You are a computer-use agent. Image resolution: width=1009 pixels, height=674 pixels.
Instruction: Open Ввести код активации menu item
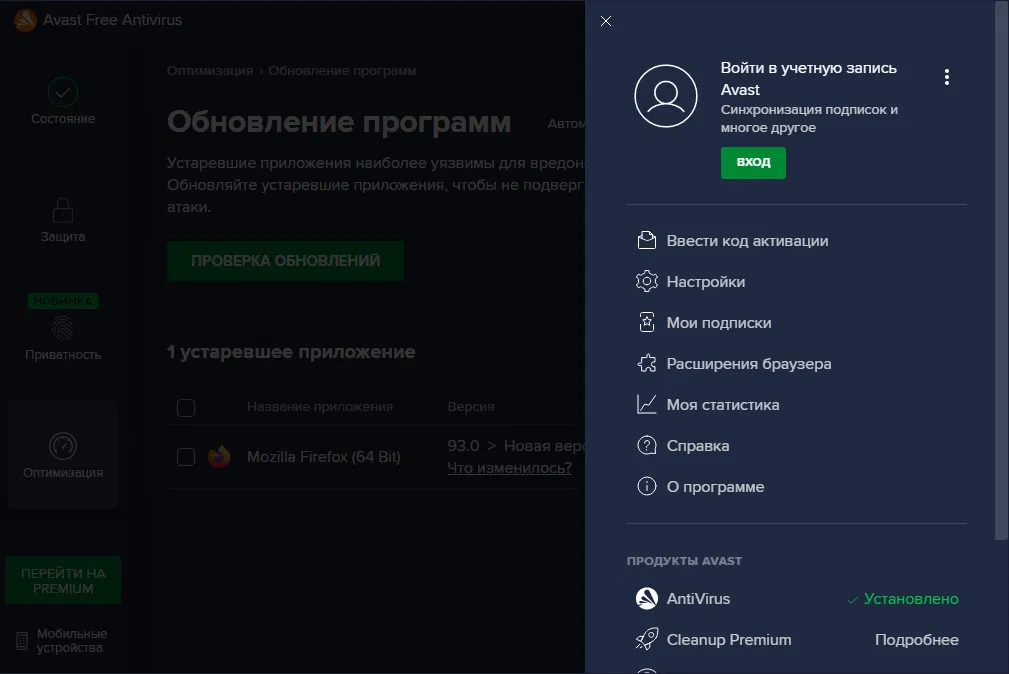(x=747, y=241)
